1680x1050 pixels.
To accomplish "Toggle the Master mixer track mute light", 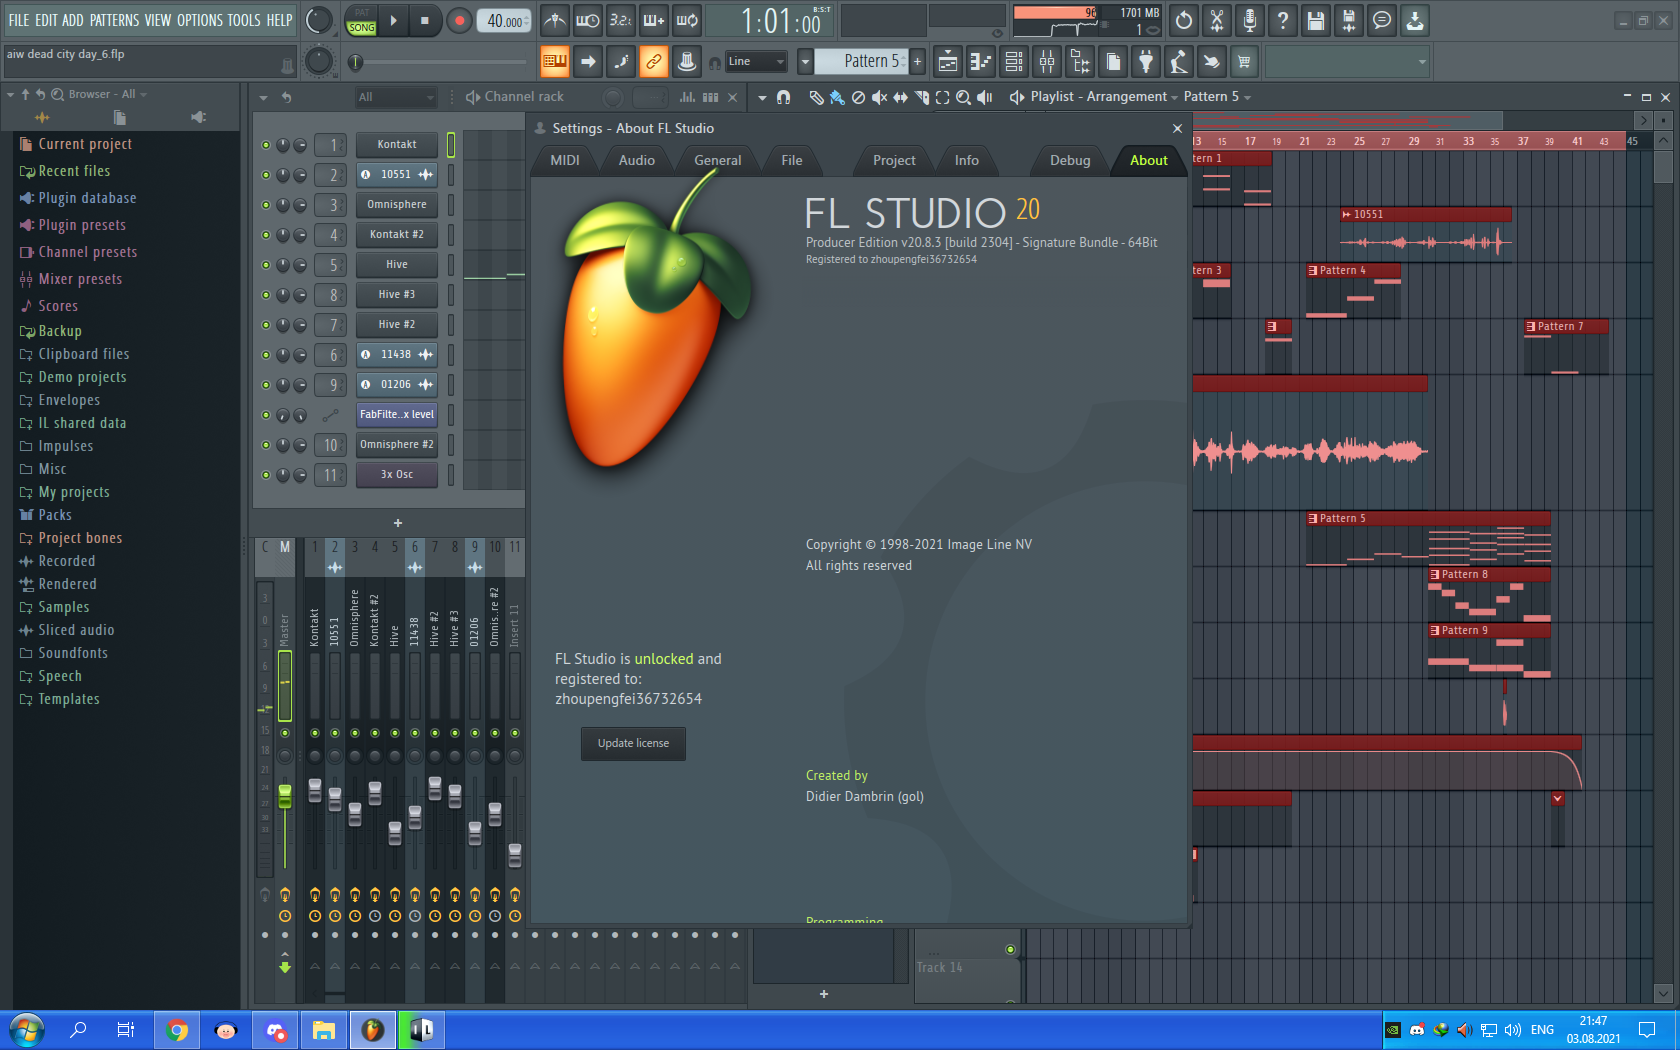I will (x=285, y=733).
